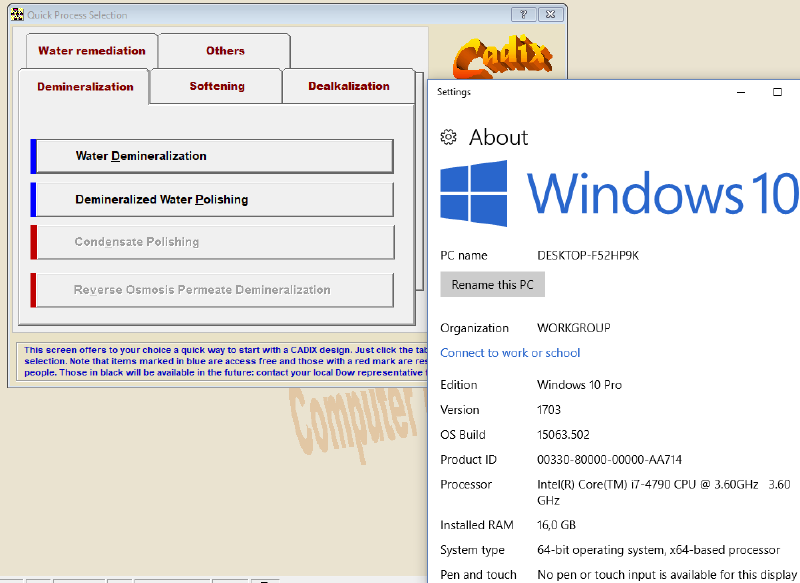Select the Edition value Windows 10 Pro
Screen dimensions: 800x583
coord(579,385)
